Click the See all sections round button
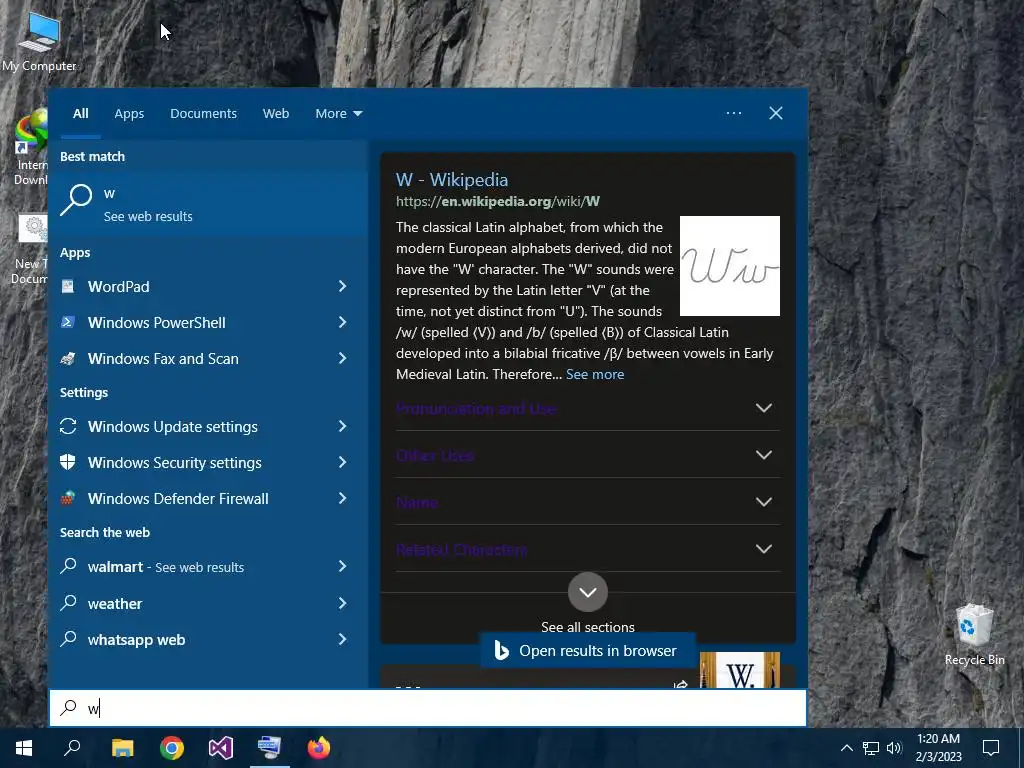Viewport: 1024px width, 768px height. pyautogui.click(x=588, y=592)
